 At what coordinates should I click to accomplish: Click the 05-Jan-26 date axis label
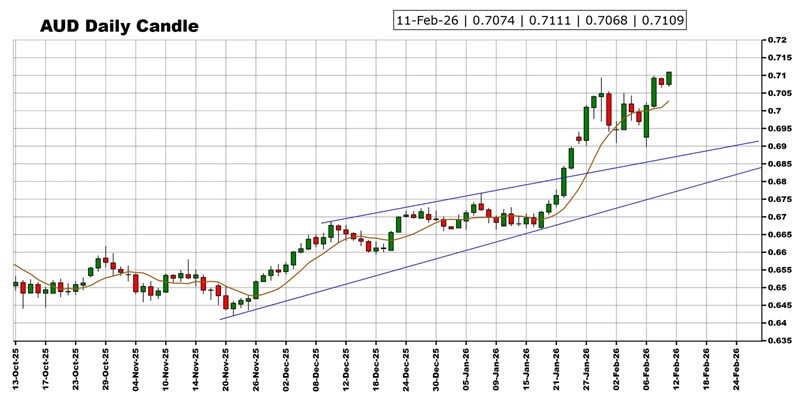[x=466, y=370]
